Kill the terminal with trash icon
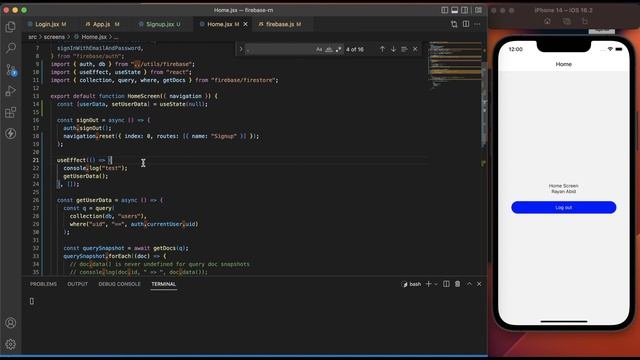 tap(458, 284)
